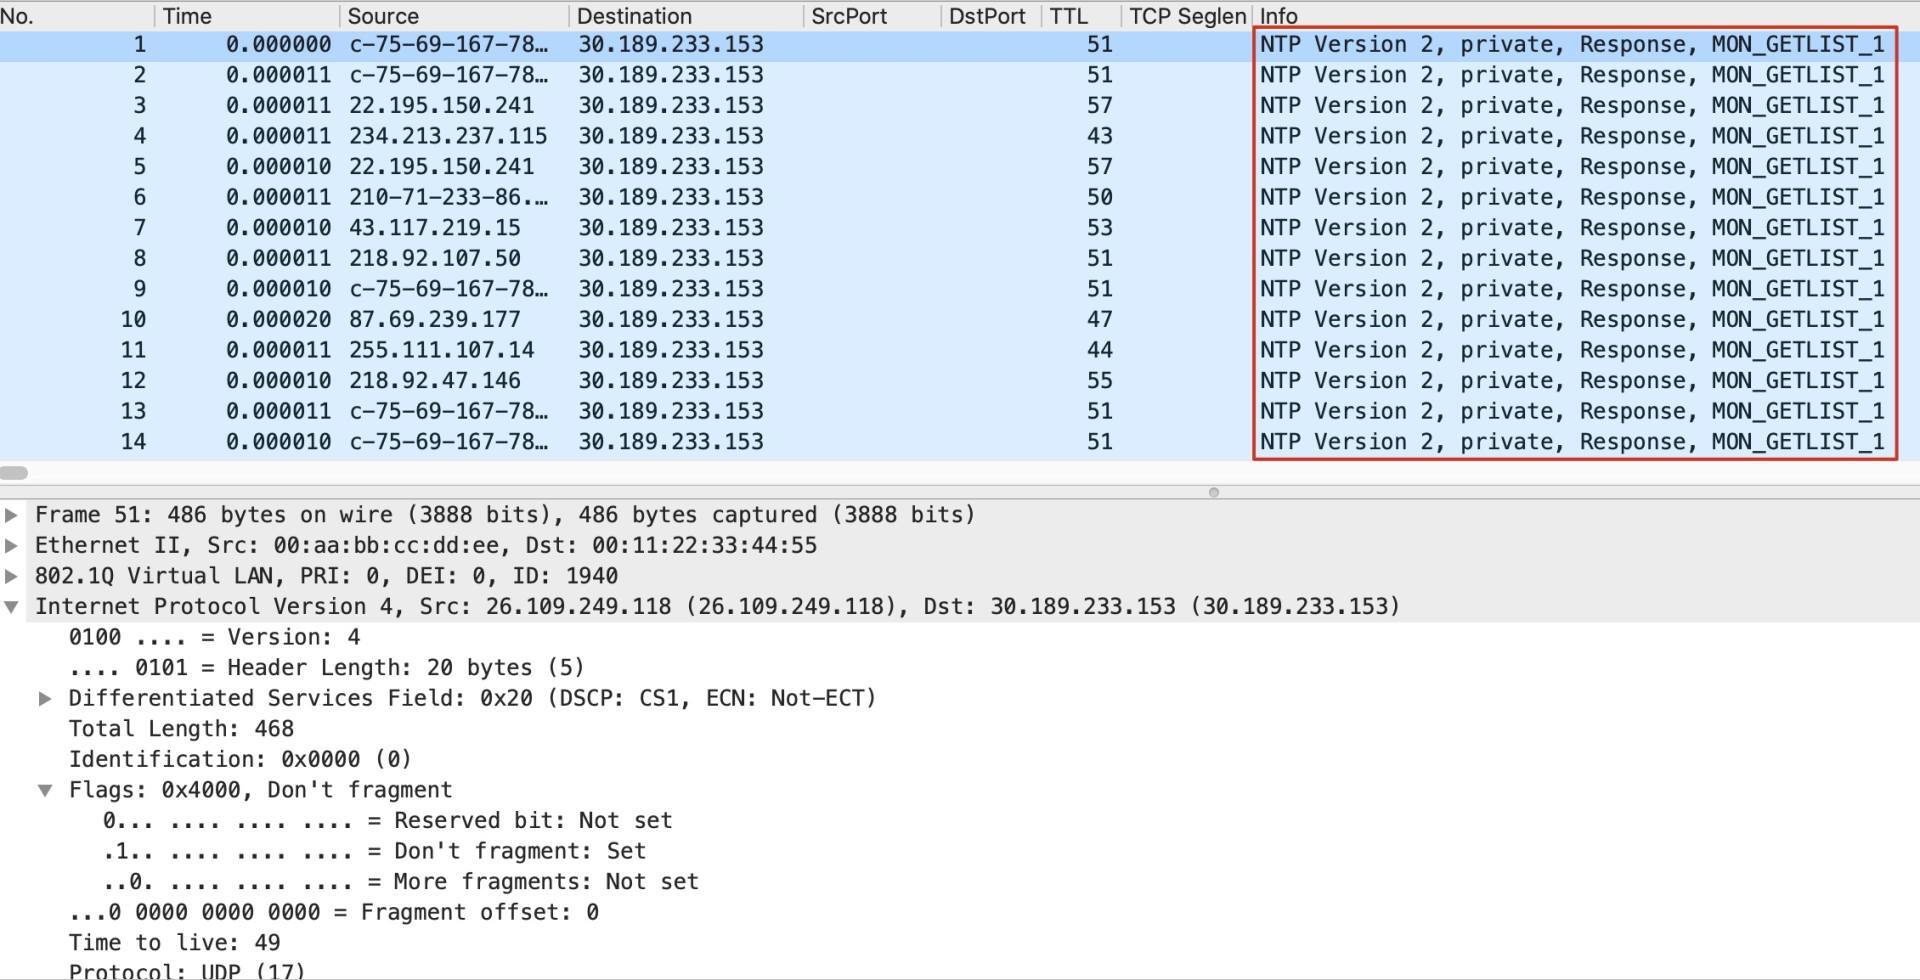
Task: Expand the Ethernet II section
Action: tap(11, 546)
